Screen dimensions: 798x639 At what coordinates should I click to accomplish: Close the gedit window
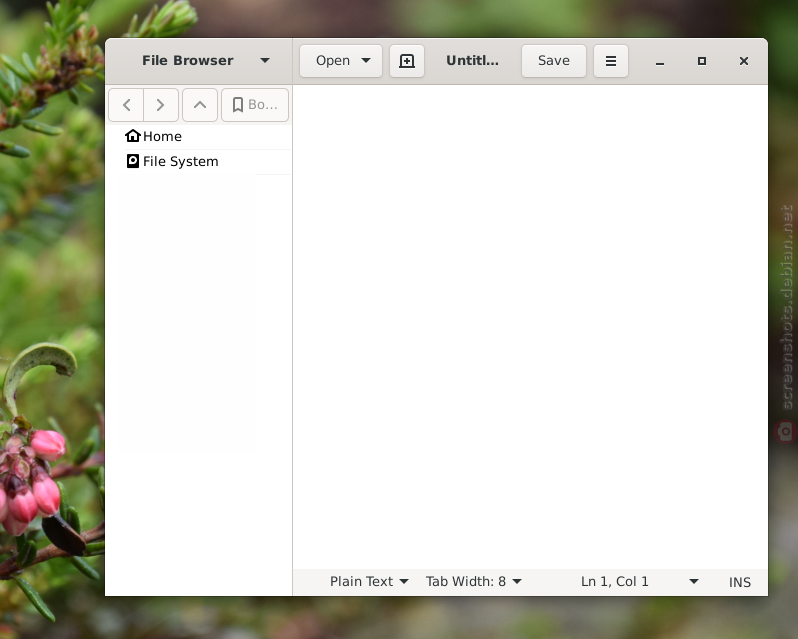tap(744, 61)
